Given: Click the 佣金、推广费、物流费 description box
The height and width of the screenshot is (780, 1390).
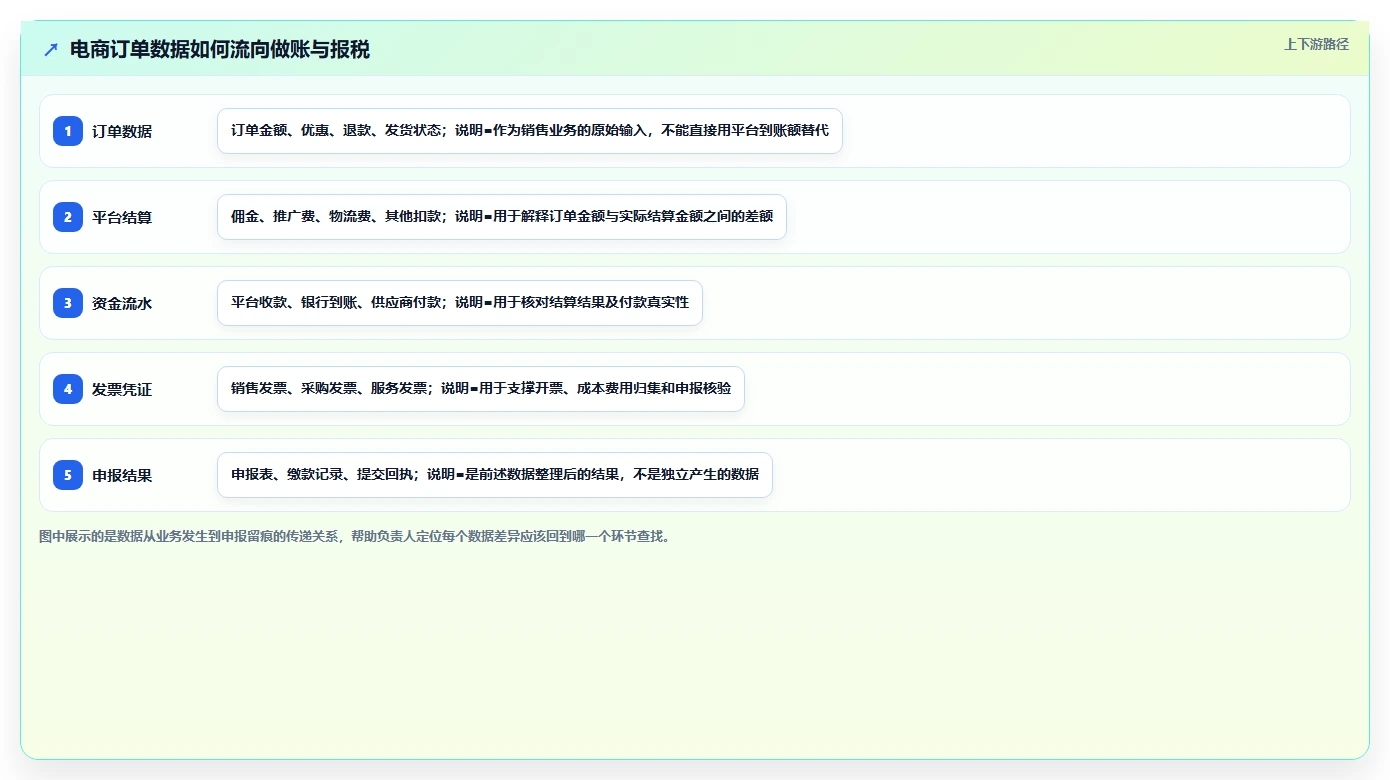Looking at the screenshot, I should point(502,217).
